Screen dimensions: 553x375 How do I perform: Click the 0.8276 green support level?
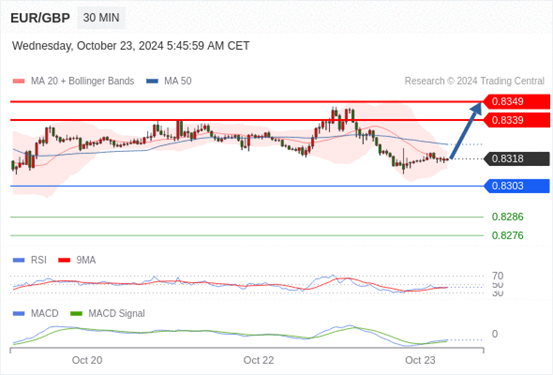[508, 235]
